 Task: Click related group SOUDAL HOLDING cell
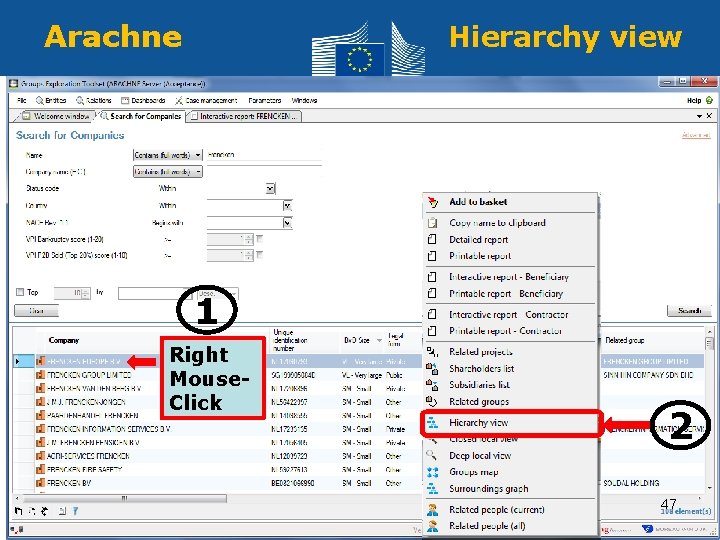tap(631, 483)
